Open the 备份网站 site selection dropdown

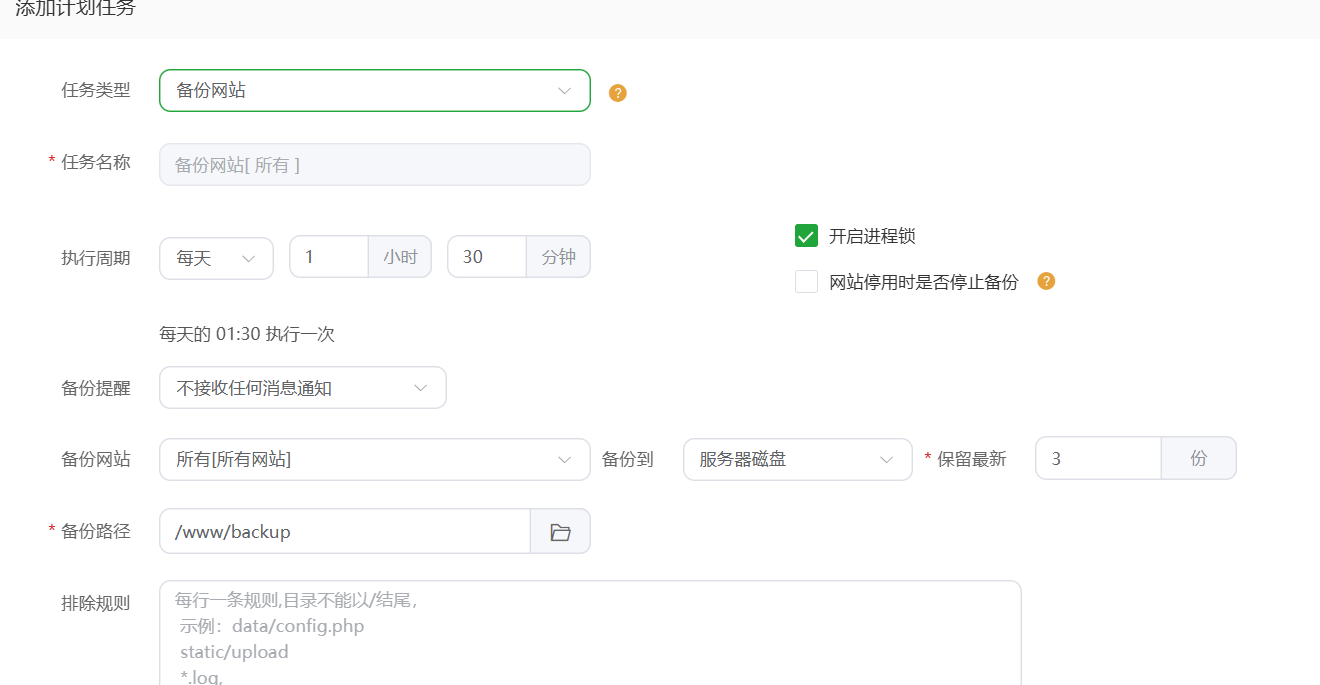pyautogui.click(x=374, y=459)
